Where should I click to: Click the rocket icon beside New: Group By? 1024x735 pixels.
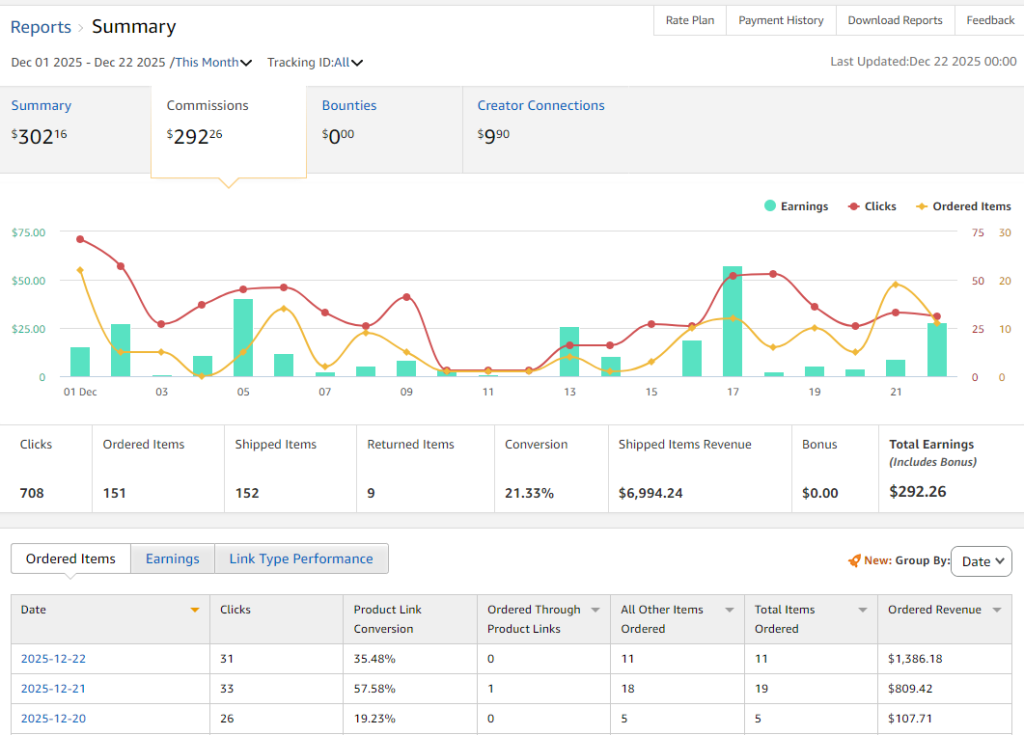854,561
